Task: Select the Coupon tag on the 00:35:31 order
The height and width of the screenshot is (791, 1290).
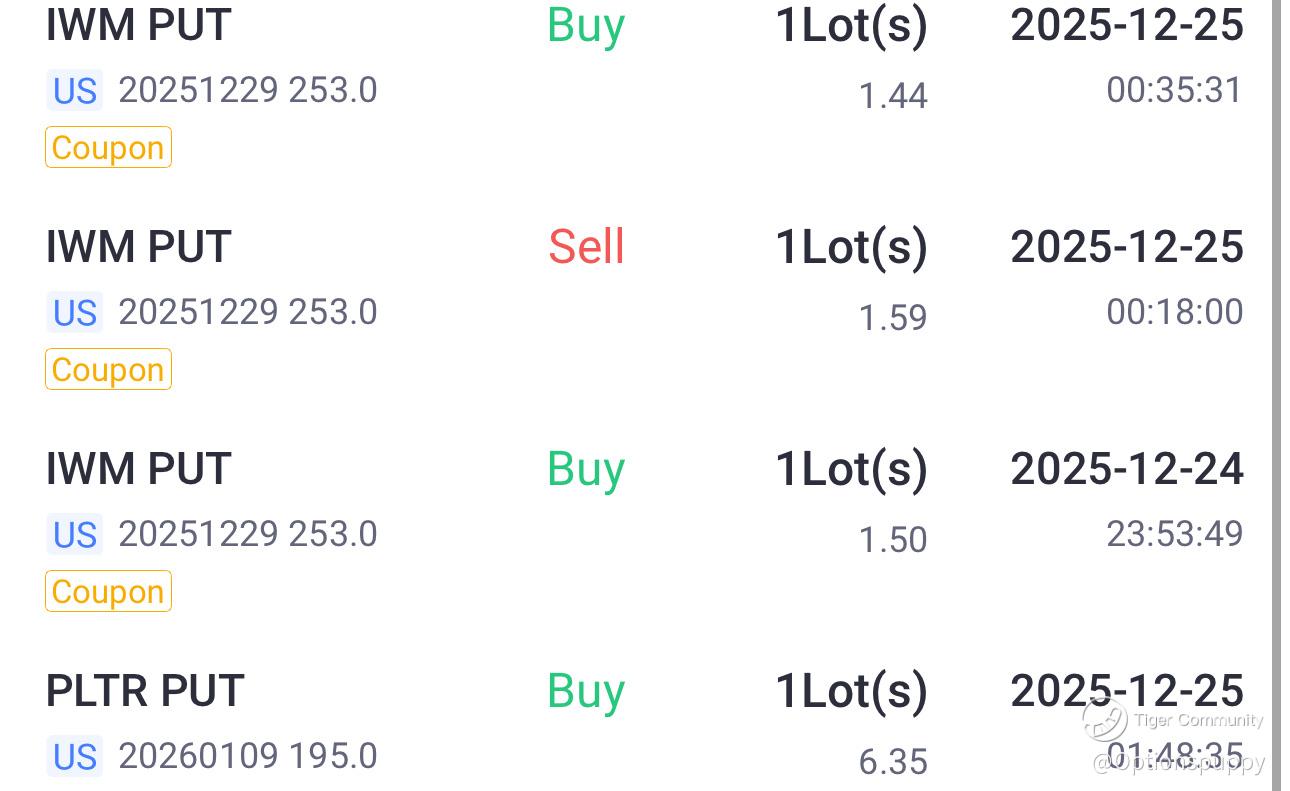Action: pyautogui.click(x=108, y=148)
